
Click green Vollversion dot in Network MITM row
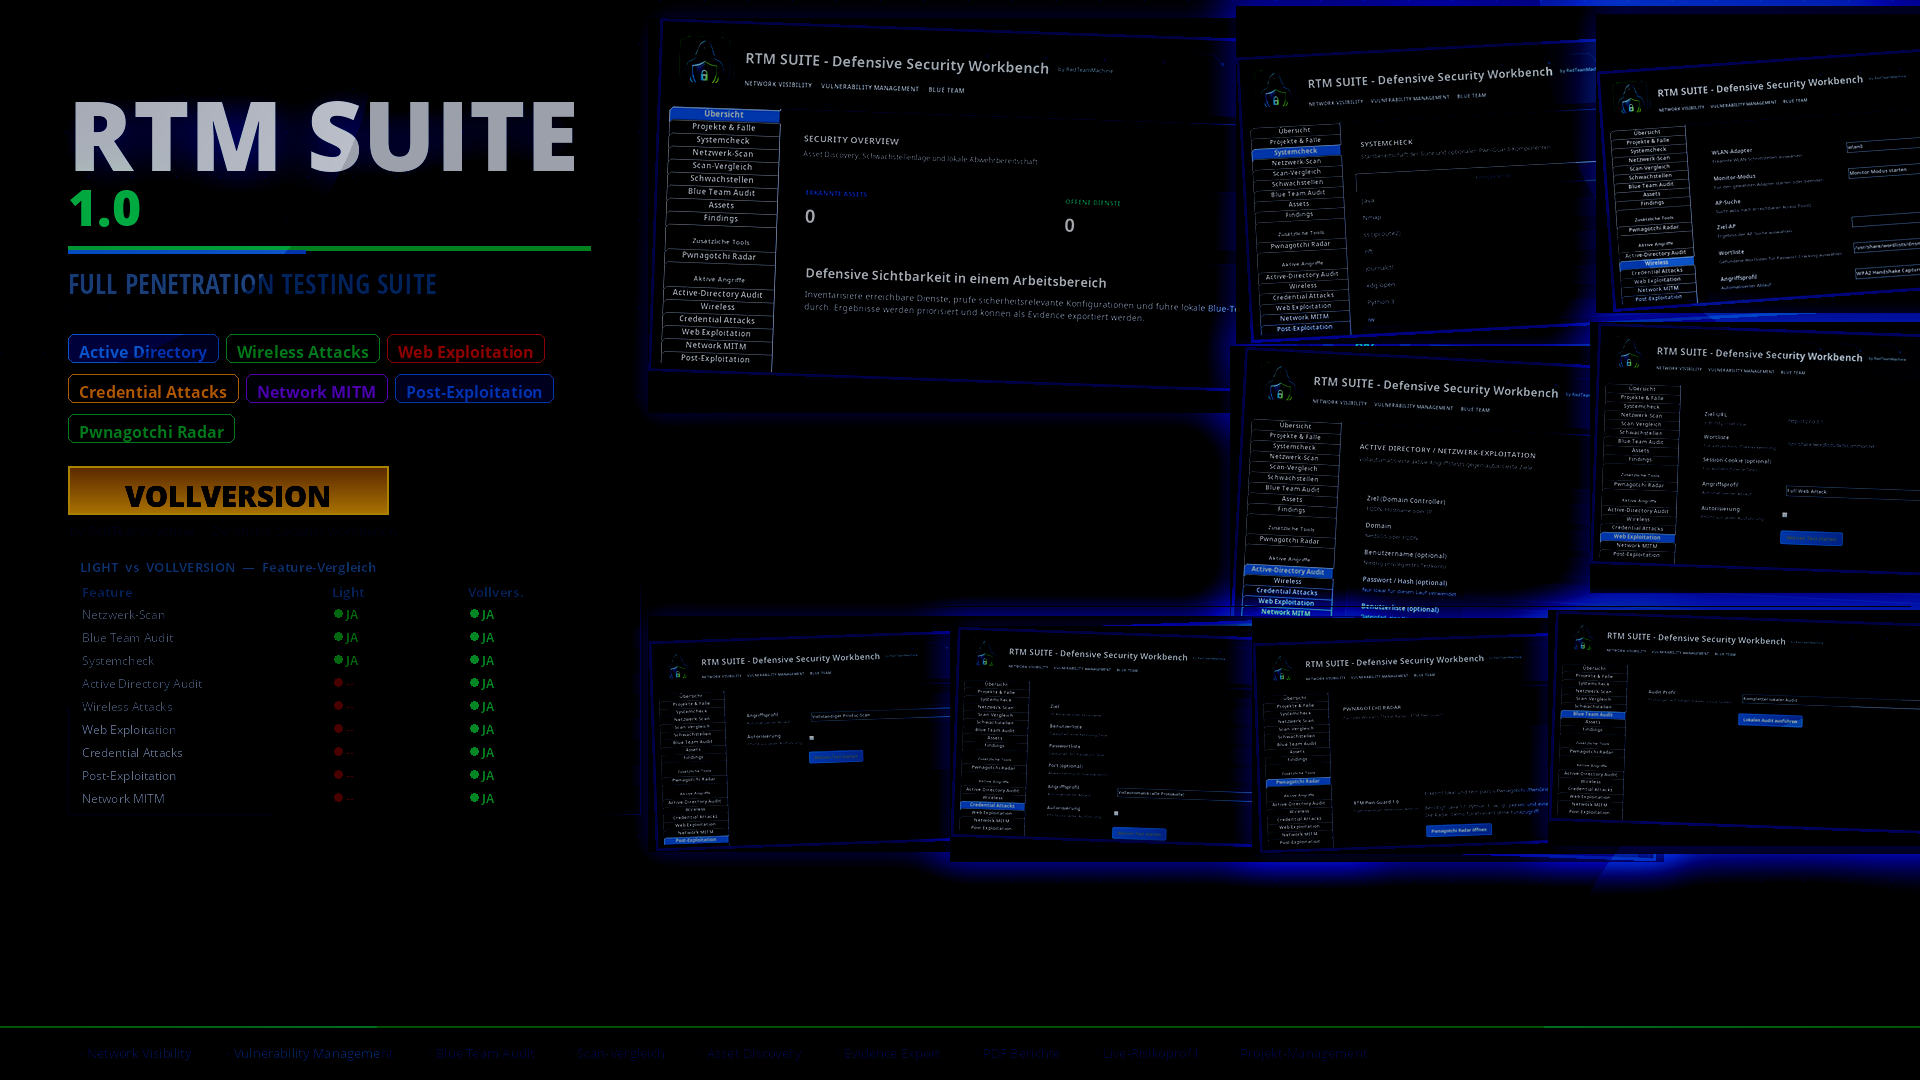[x=474, y=798]
